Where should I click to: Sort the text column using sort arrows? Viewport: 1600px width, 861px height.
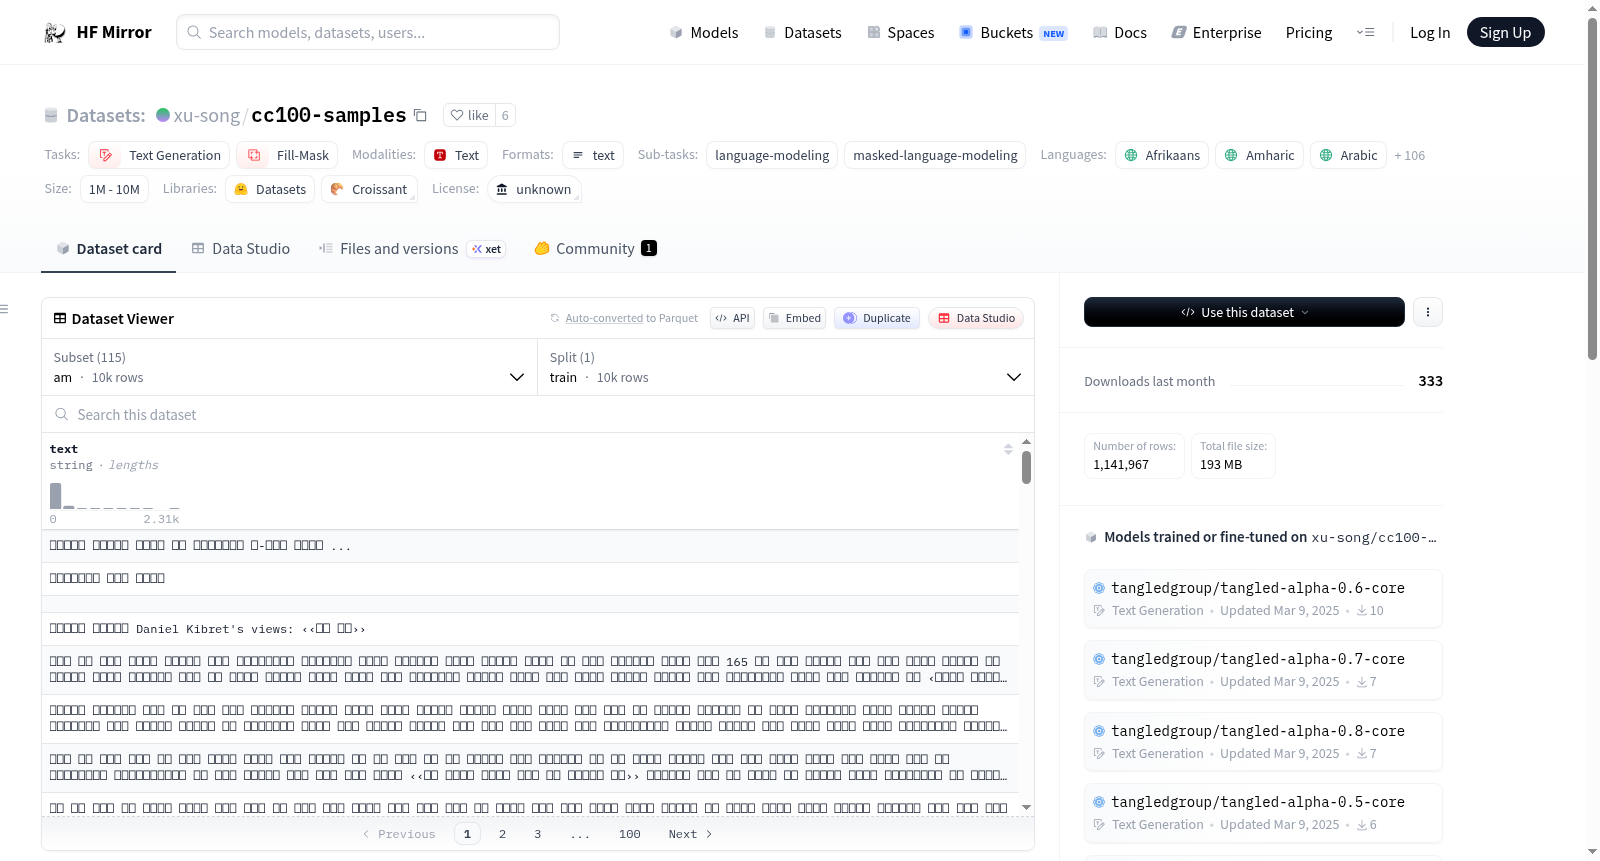(x=1008, y=450)
